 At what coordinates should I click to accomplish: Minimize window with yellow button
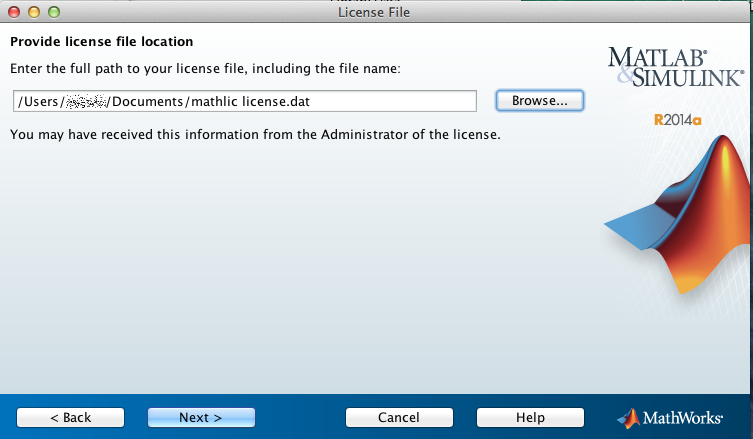click(34, 12)
